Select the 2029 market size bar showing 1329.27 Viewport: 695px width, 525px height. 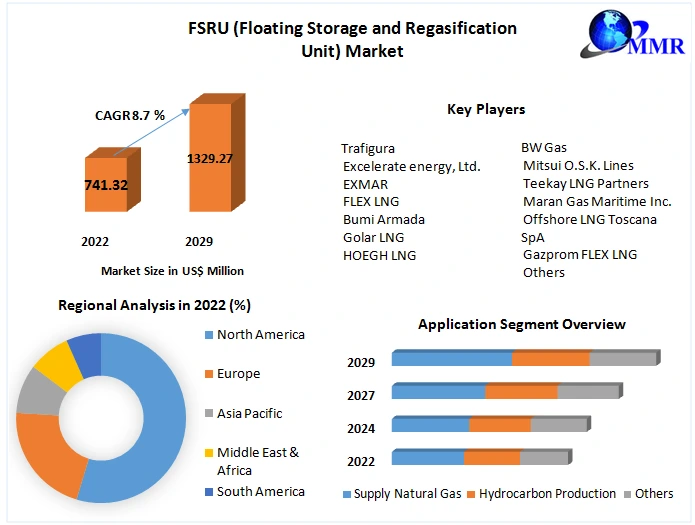point(210,158)
